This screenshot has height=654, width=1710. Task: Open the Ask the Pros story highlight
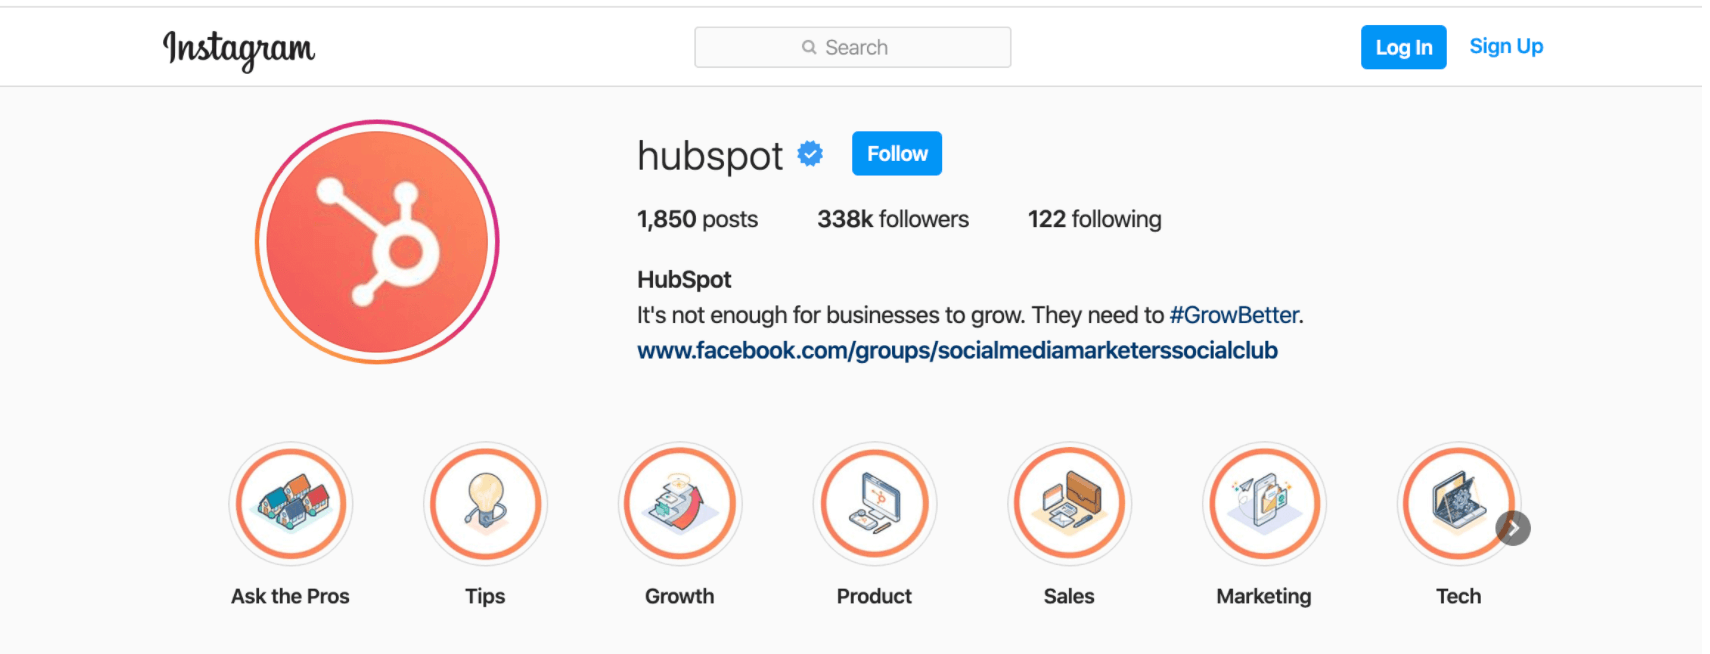click(291, 504)
